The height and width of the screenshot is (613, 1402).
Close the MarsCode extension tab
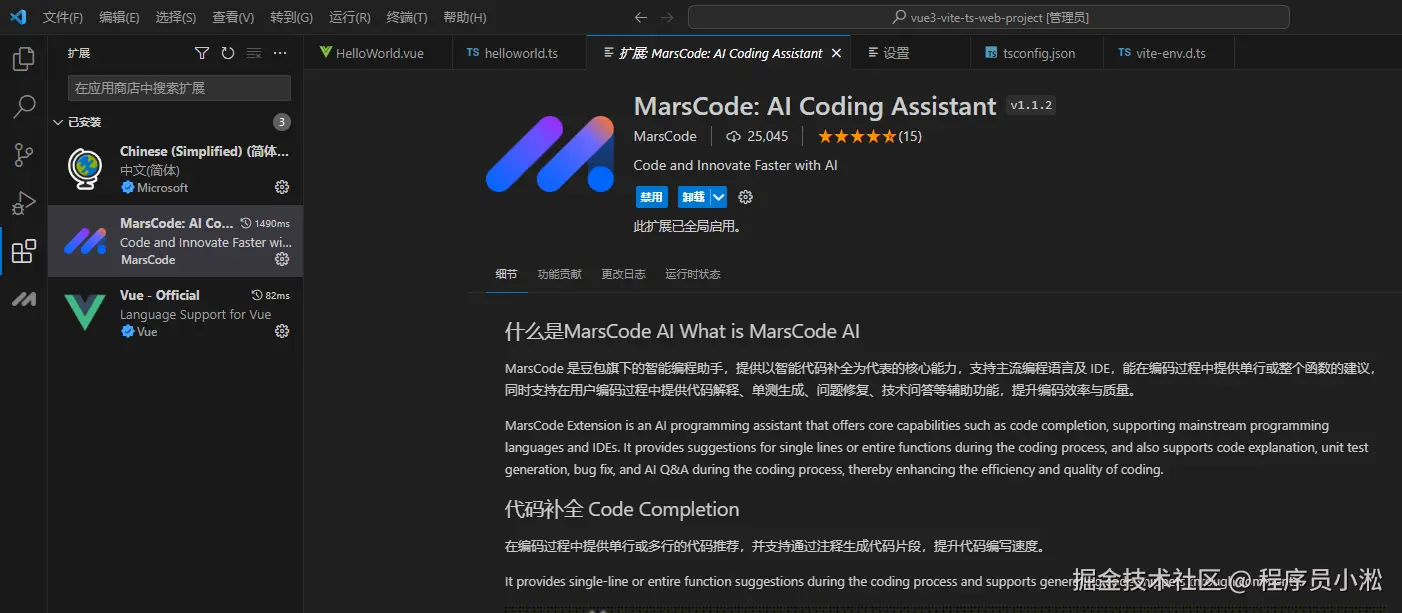click(836, 53)
